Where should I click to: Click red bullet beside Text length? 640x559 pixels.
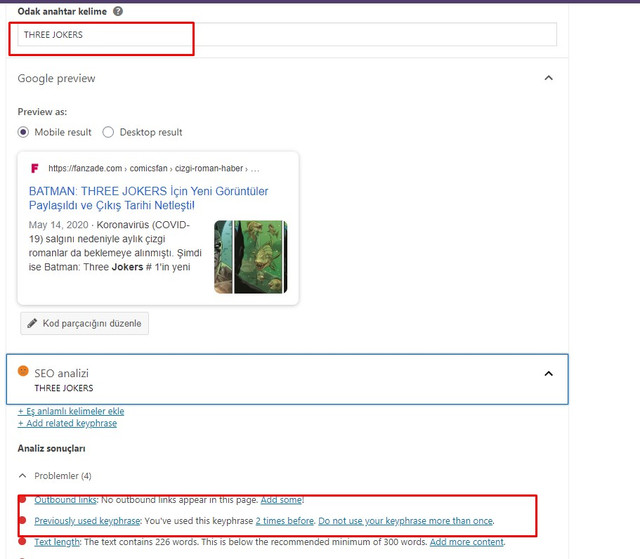pyautogui.click(x=22, y=541)
